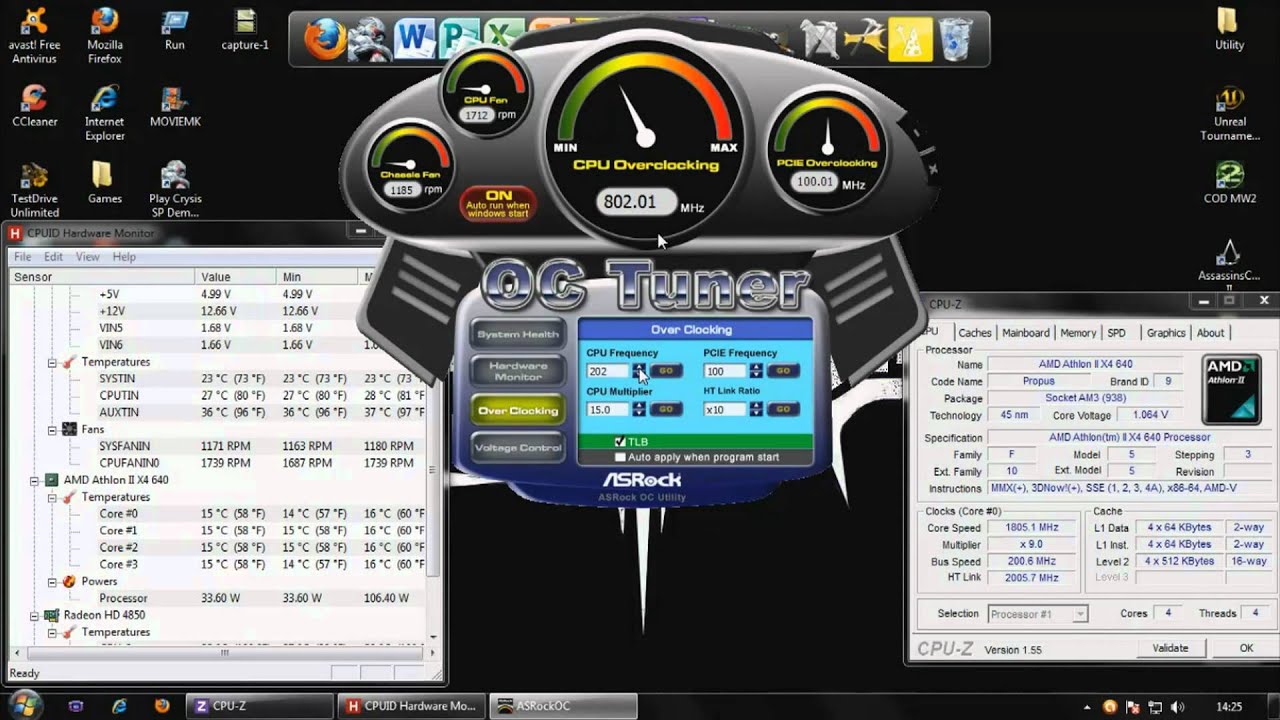This screenshot has width=1280, height=720.
Task: Click GO button beside CPU Frequency
Action: [x=666, y=371]
